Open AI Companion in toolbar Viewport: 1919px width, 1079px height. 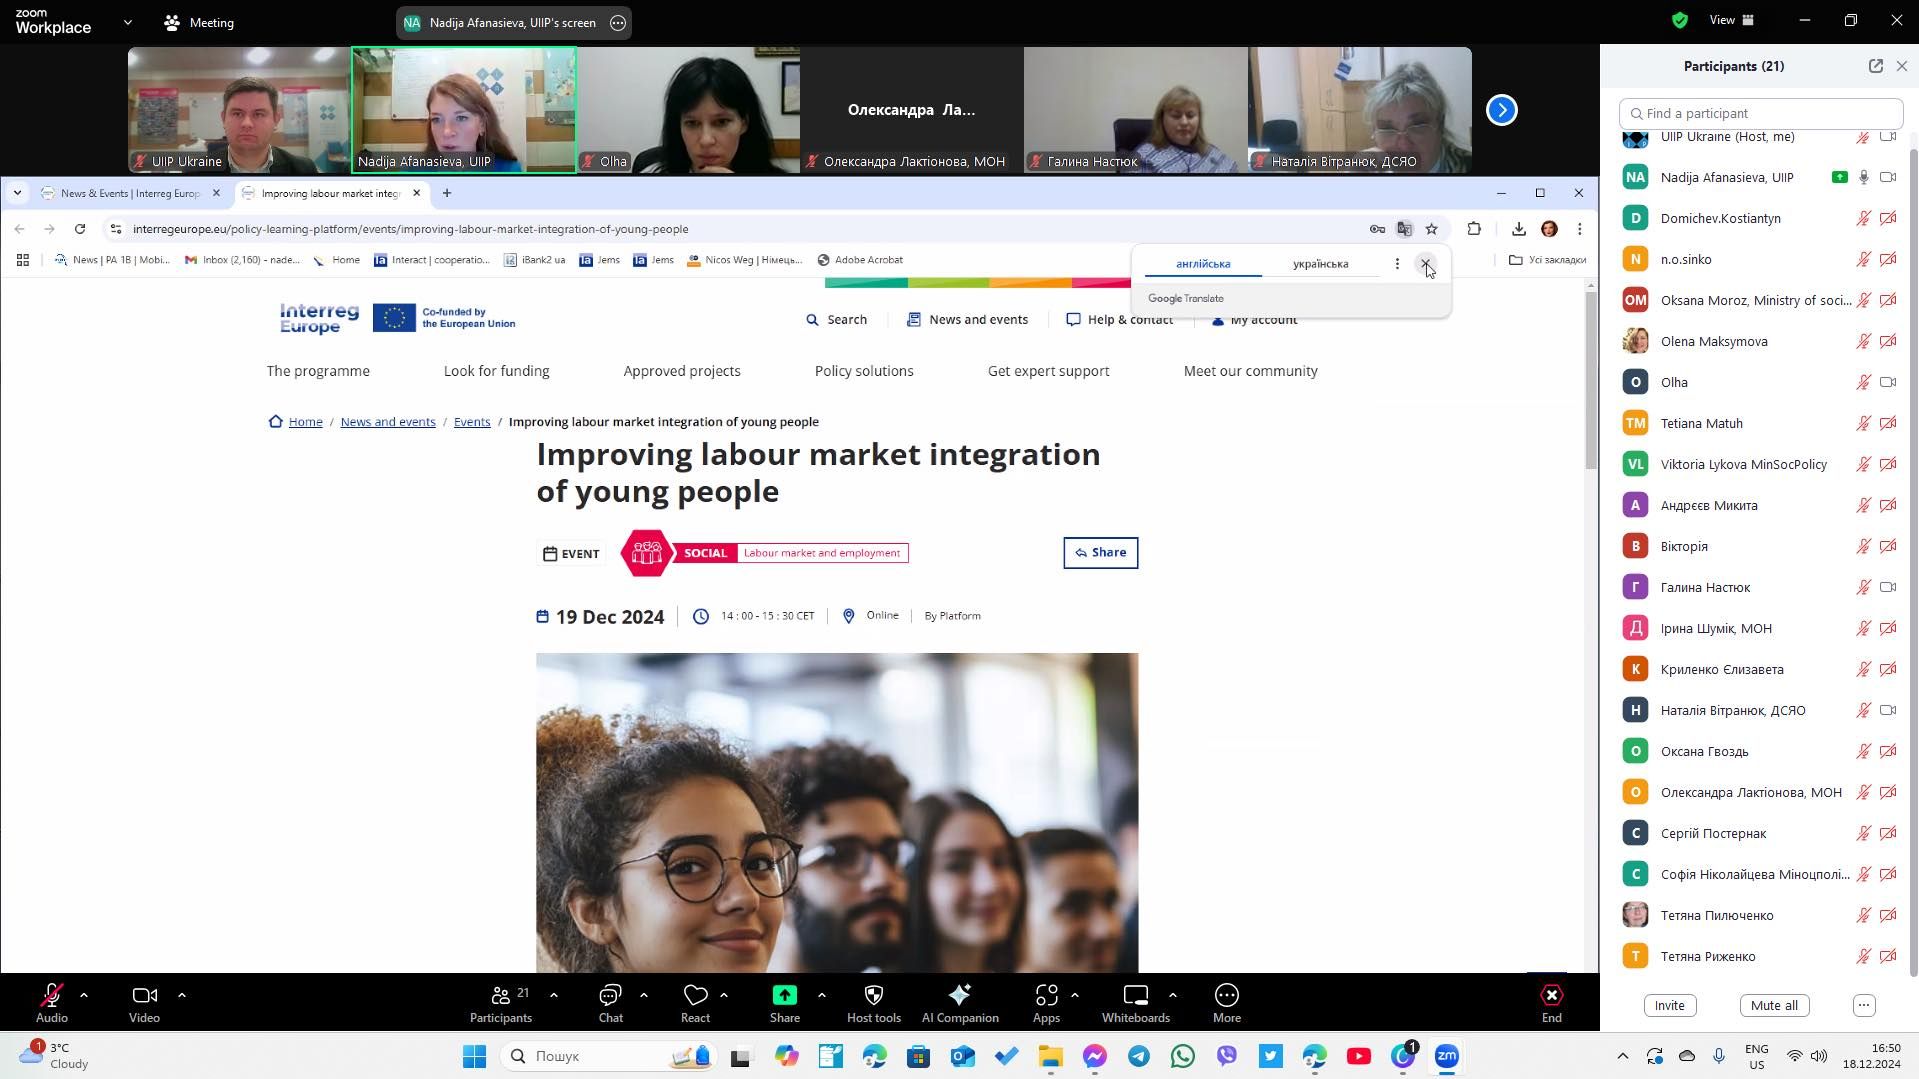coord(959,1003)
